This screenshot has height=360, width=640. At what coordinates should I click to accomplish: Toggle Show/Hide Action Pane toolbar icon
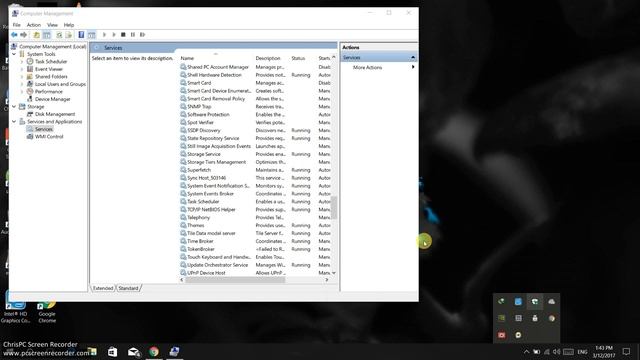[91, 35]
